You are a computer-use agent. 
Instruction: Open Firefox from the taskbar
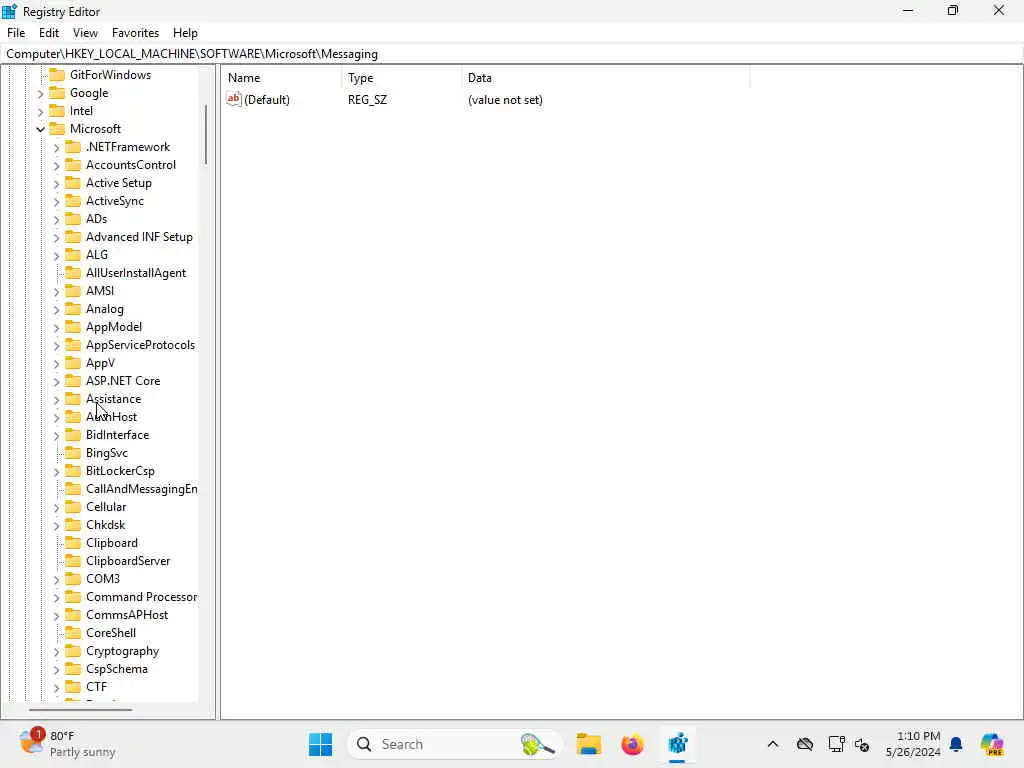click(x=633, y=744)
